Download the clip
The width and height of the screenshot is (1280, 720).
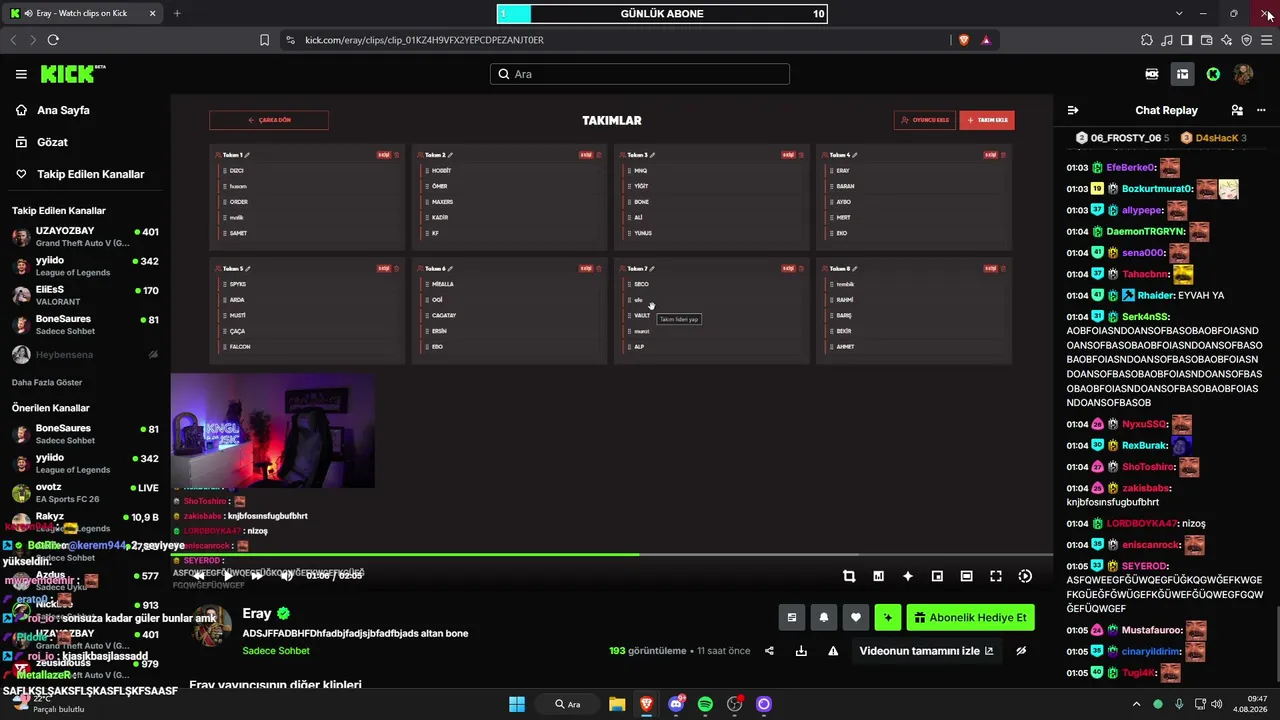click(x=801, y=651)
